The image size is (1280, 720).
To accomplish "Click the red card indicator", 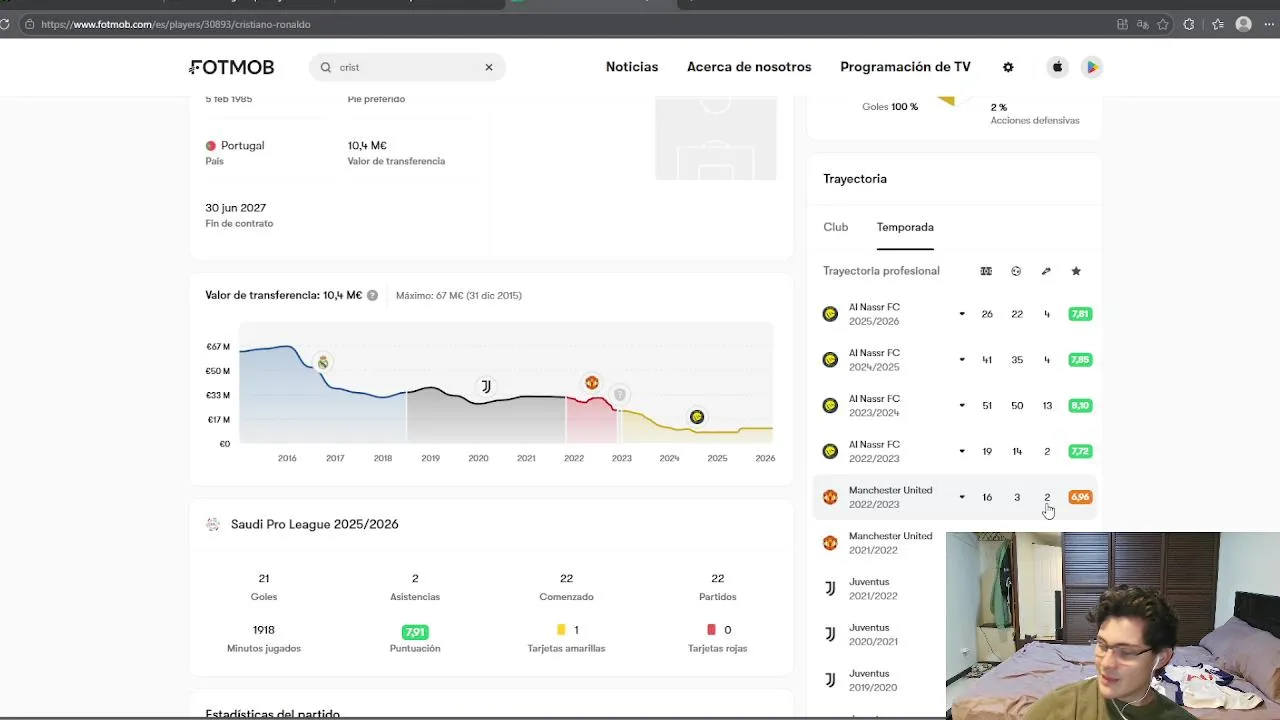I will click(711, 630).
